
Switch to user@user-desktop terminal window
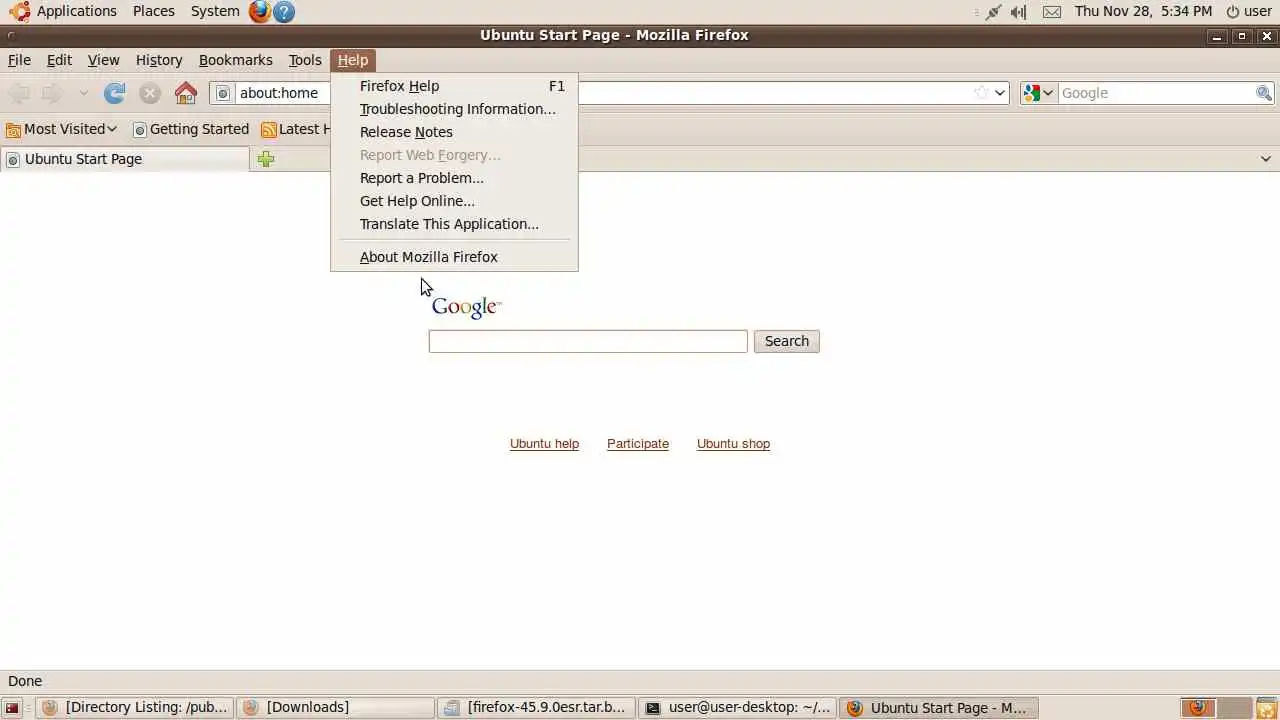pos(738,707)
